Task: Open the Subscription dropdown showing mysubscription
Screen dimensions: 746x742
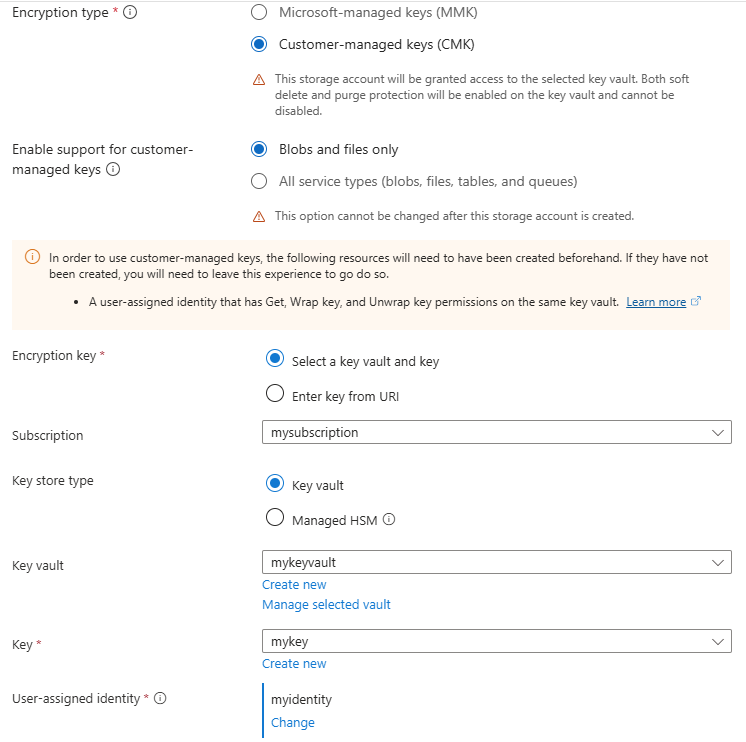Action: point(497,432)
